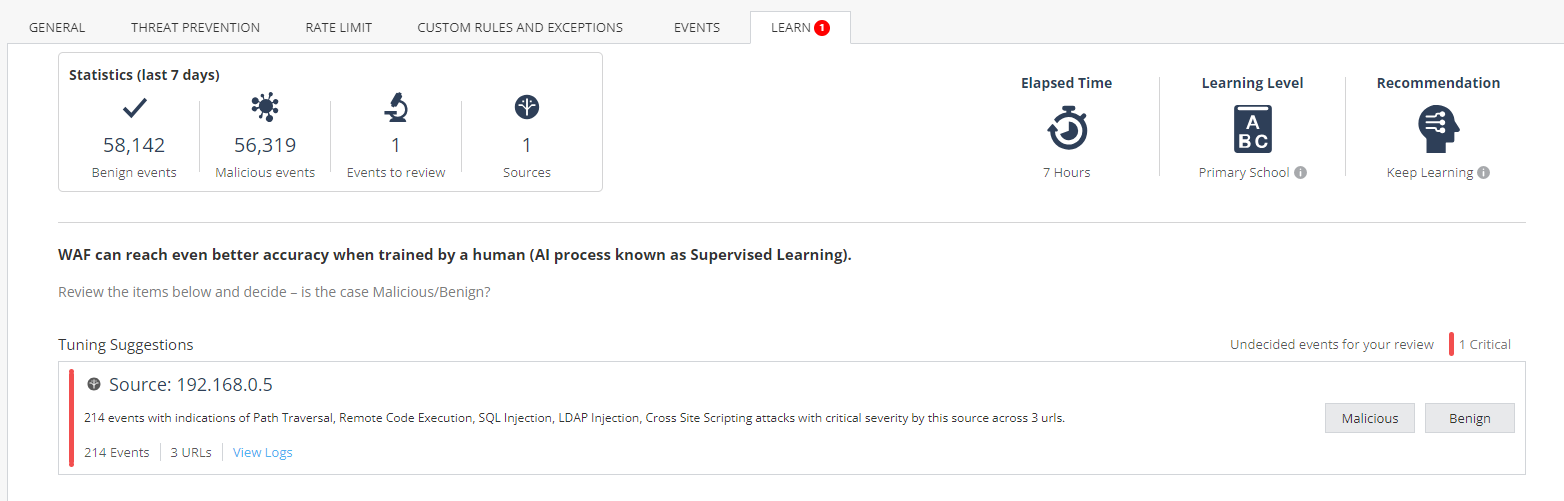1564x501 pixels.
Task: Click the malicious events virus icon
Action: pos(265,107)
